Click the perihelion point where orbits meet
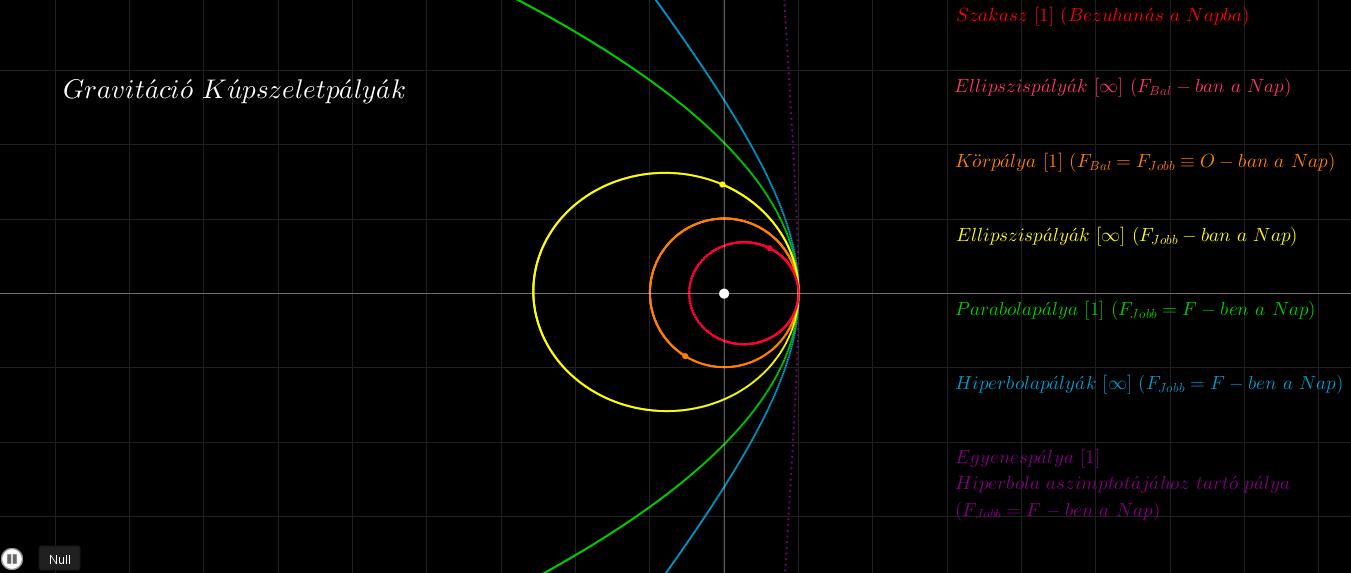The width and height of the screenshot is (1351, 573). tap(798, 293)
